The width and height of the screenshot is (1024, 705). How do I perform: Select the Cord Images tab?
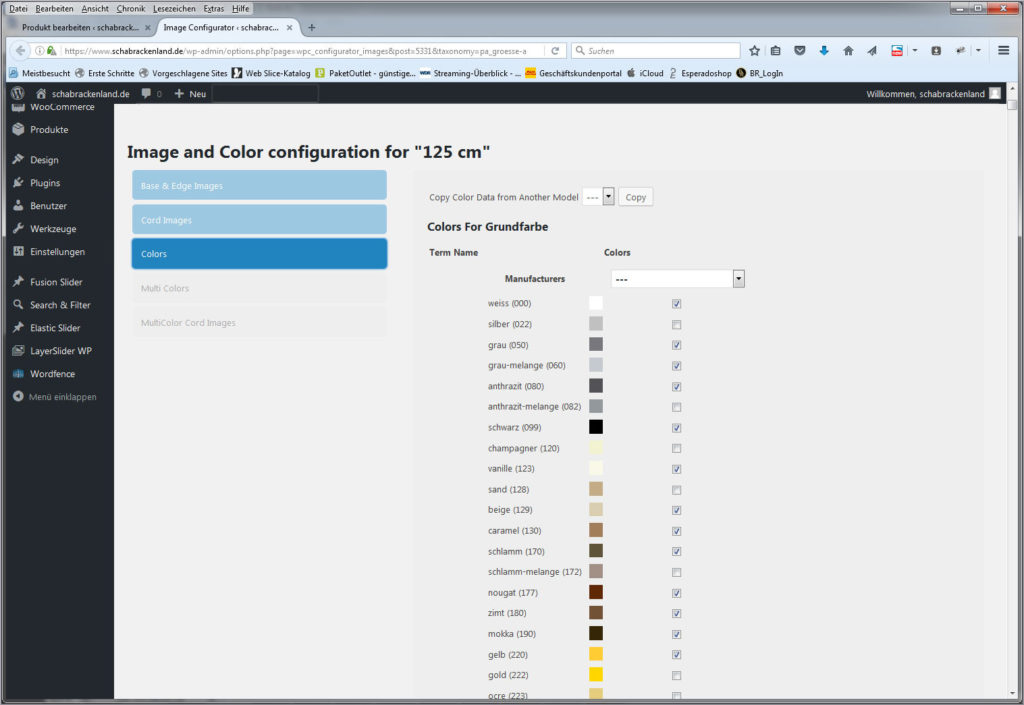tap(259, 220)
